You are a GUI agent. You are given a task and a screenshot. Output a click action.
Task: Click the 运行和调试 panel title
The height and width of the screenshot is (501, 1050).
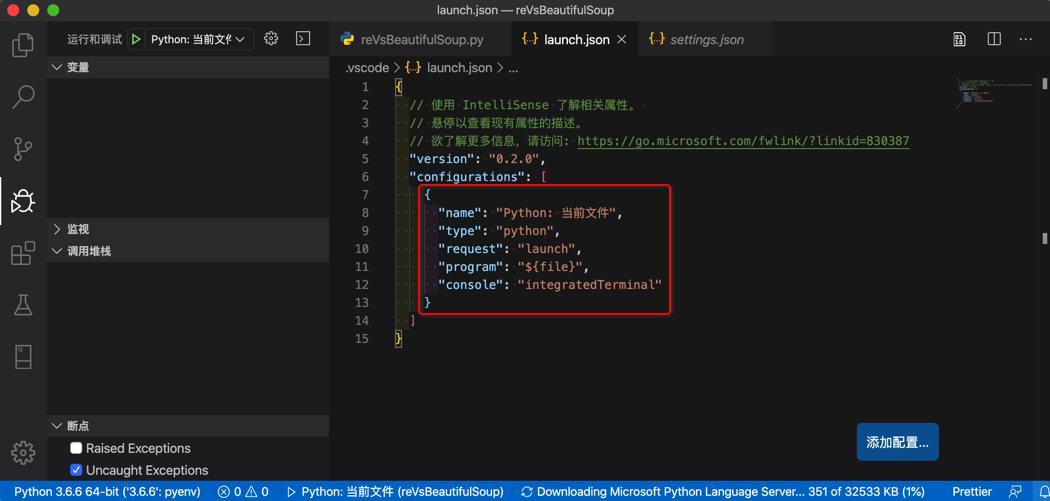tap(94, 40)
